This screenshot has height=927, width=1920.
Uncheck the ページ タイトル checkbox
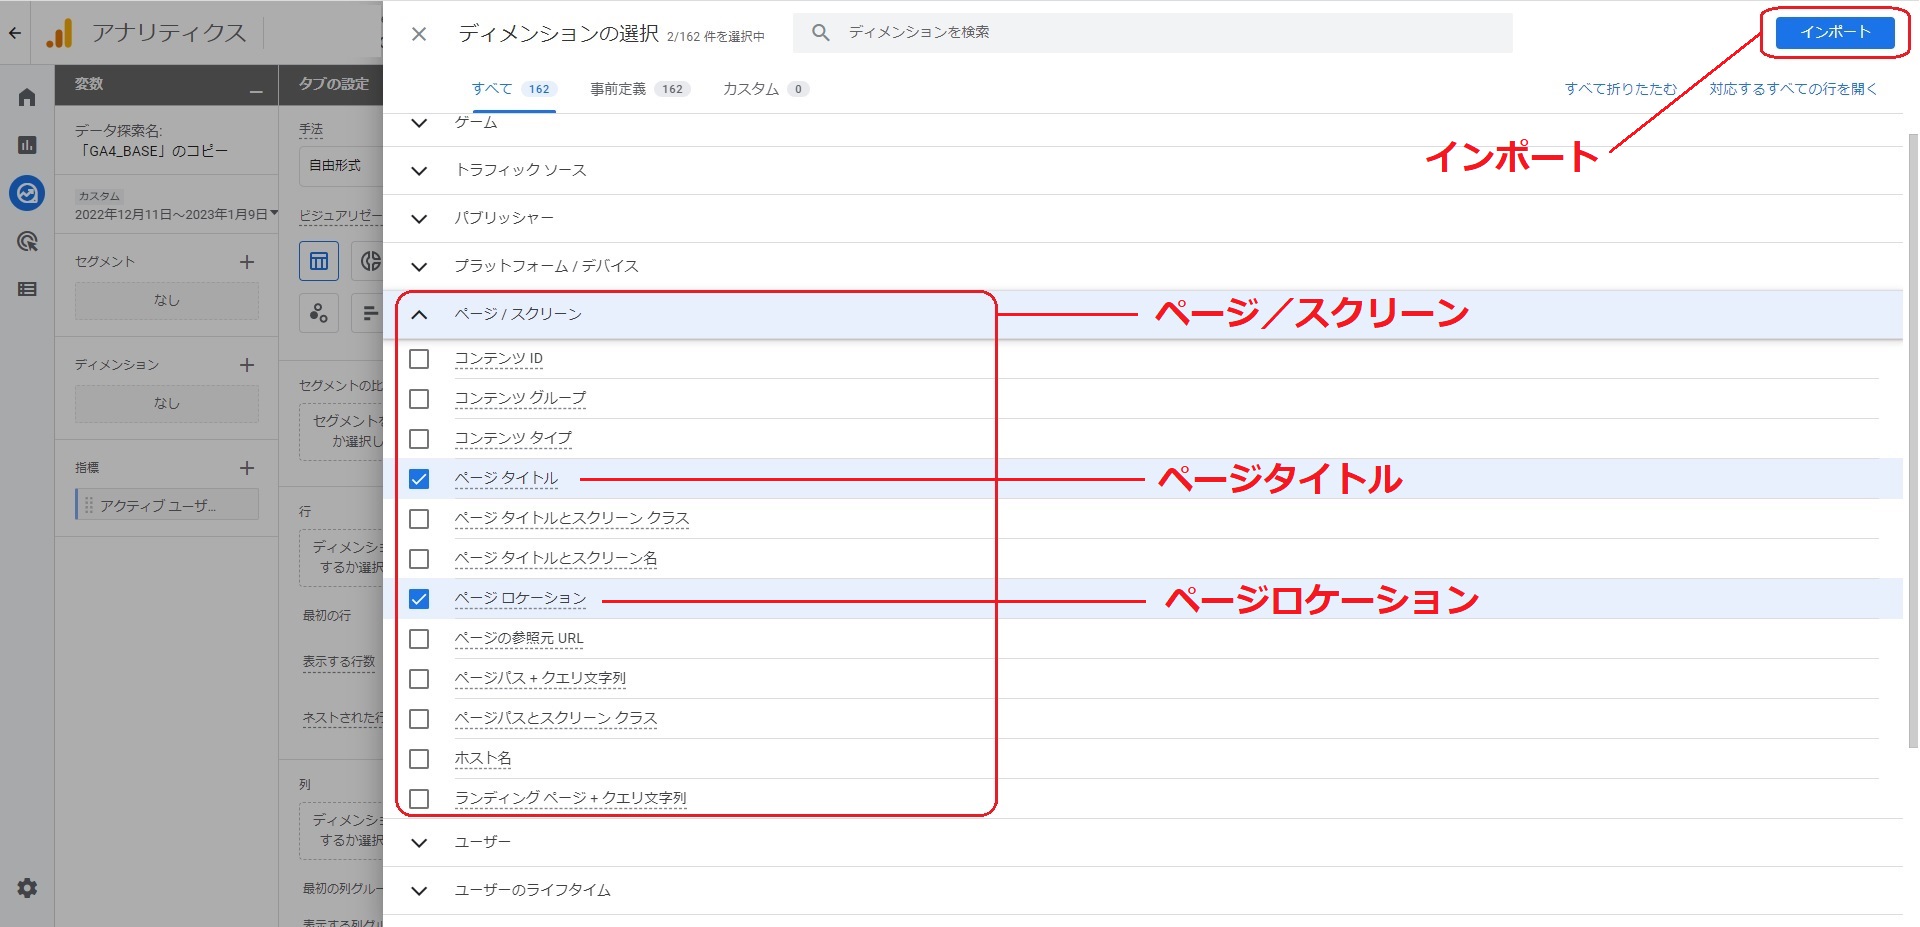click(x=419, y=479)
